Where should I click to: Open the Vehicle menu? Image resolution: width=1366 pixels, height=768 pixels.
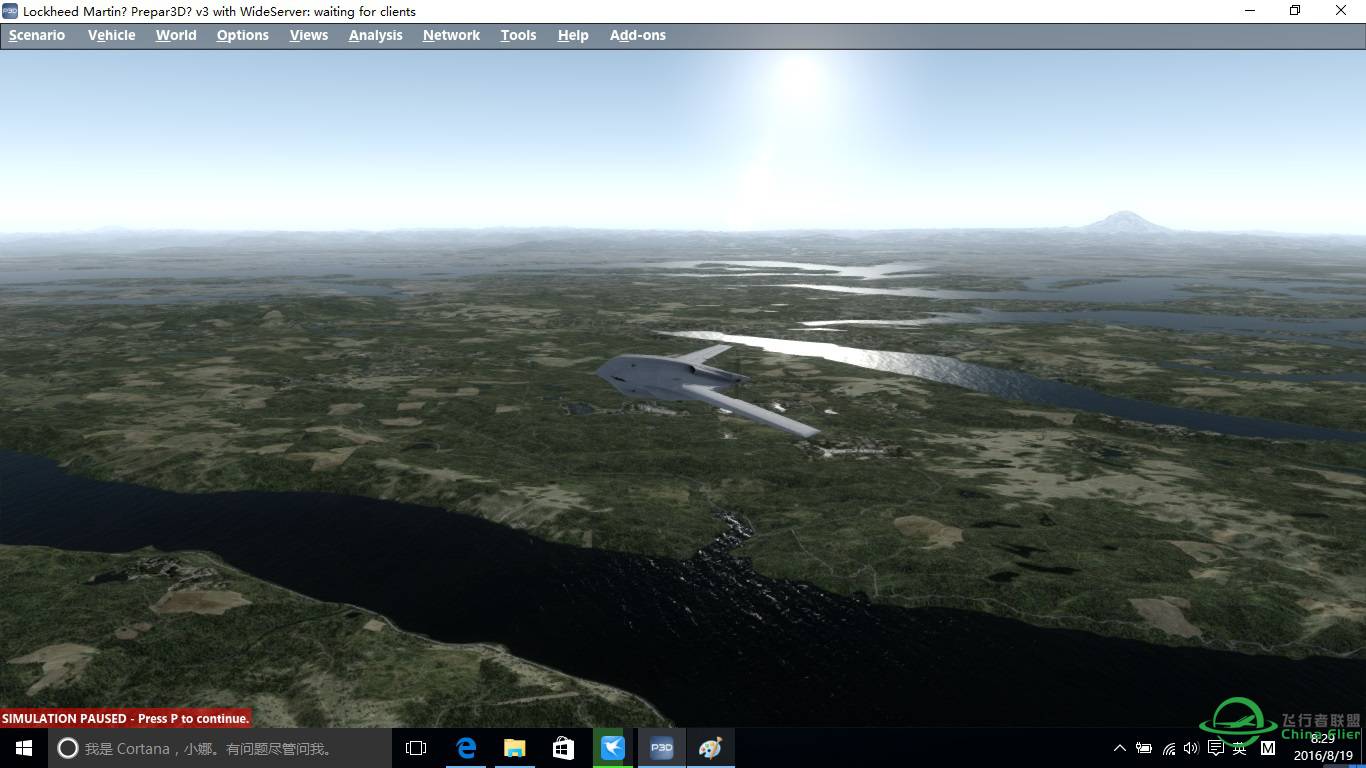click(x=111, y=35)
